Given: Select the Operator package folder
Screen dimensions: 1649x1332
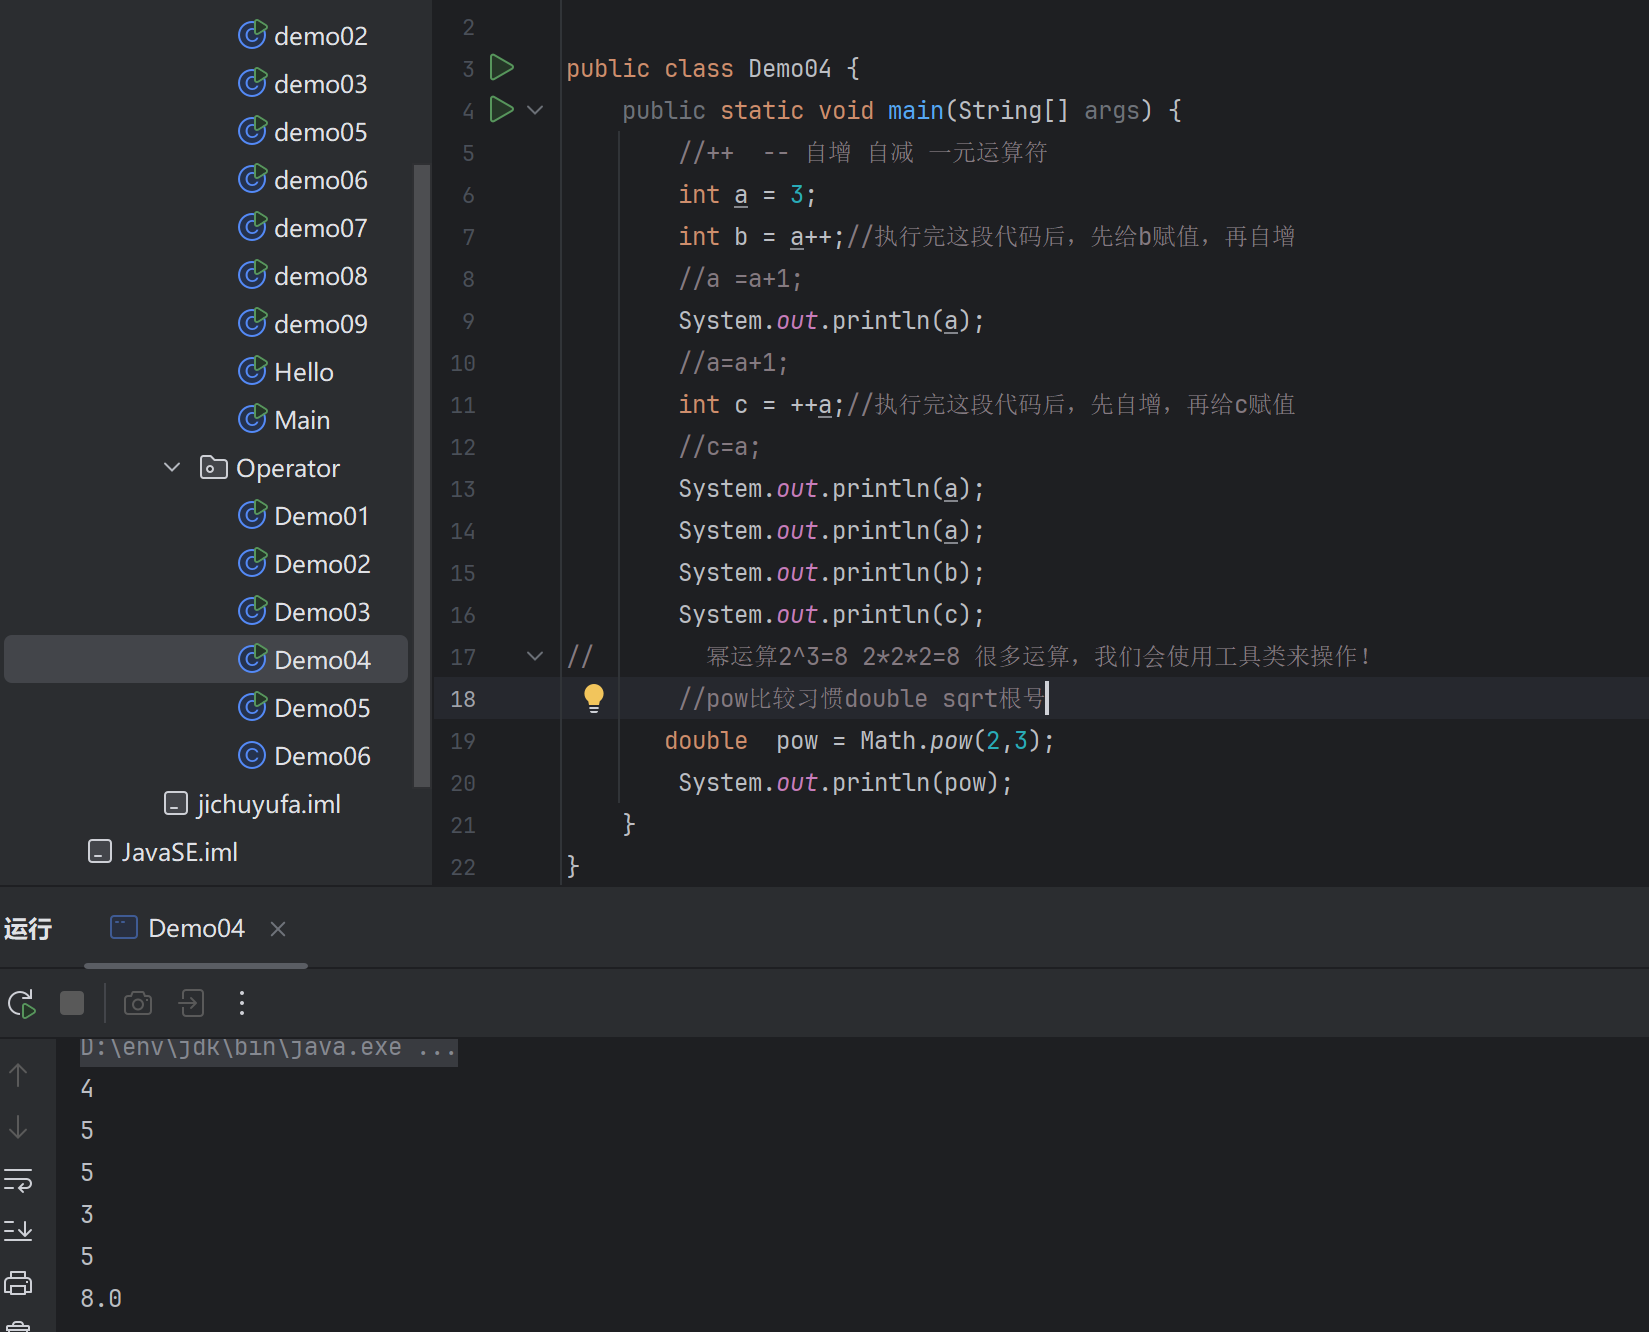Looking at the screenshot, I should [x=270, y=468].
